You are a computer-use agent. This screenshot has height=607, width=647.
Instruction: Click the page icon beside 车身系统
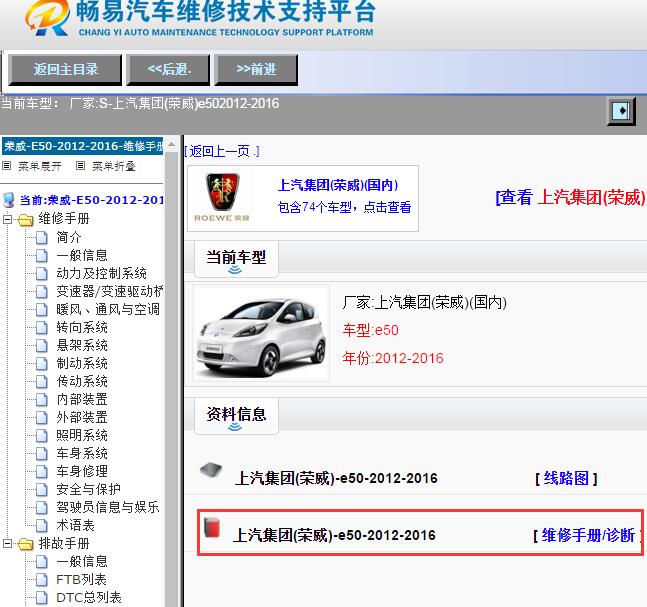pyautogui.click(x=42, y=453)
